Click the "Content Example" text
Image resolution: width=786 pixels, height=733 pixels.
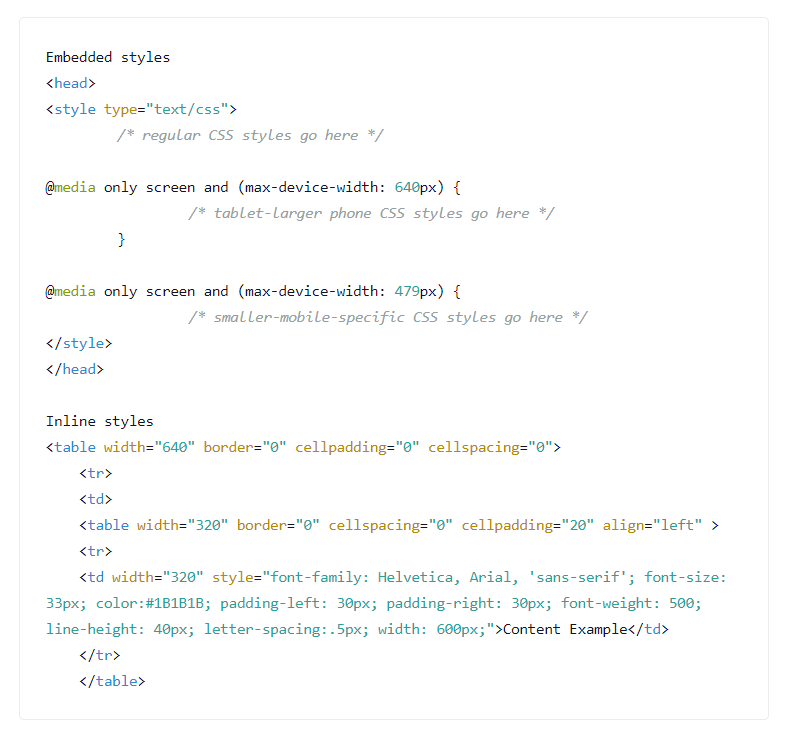pyautogui.click(x=569, y=629)
